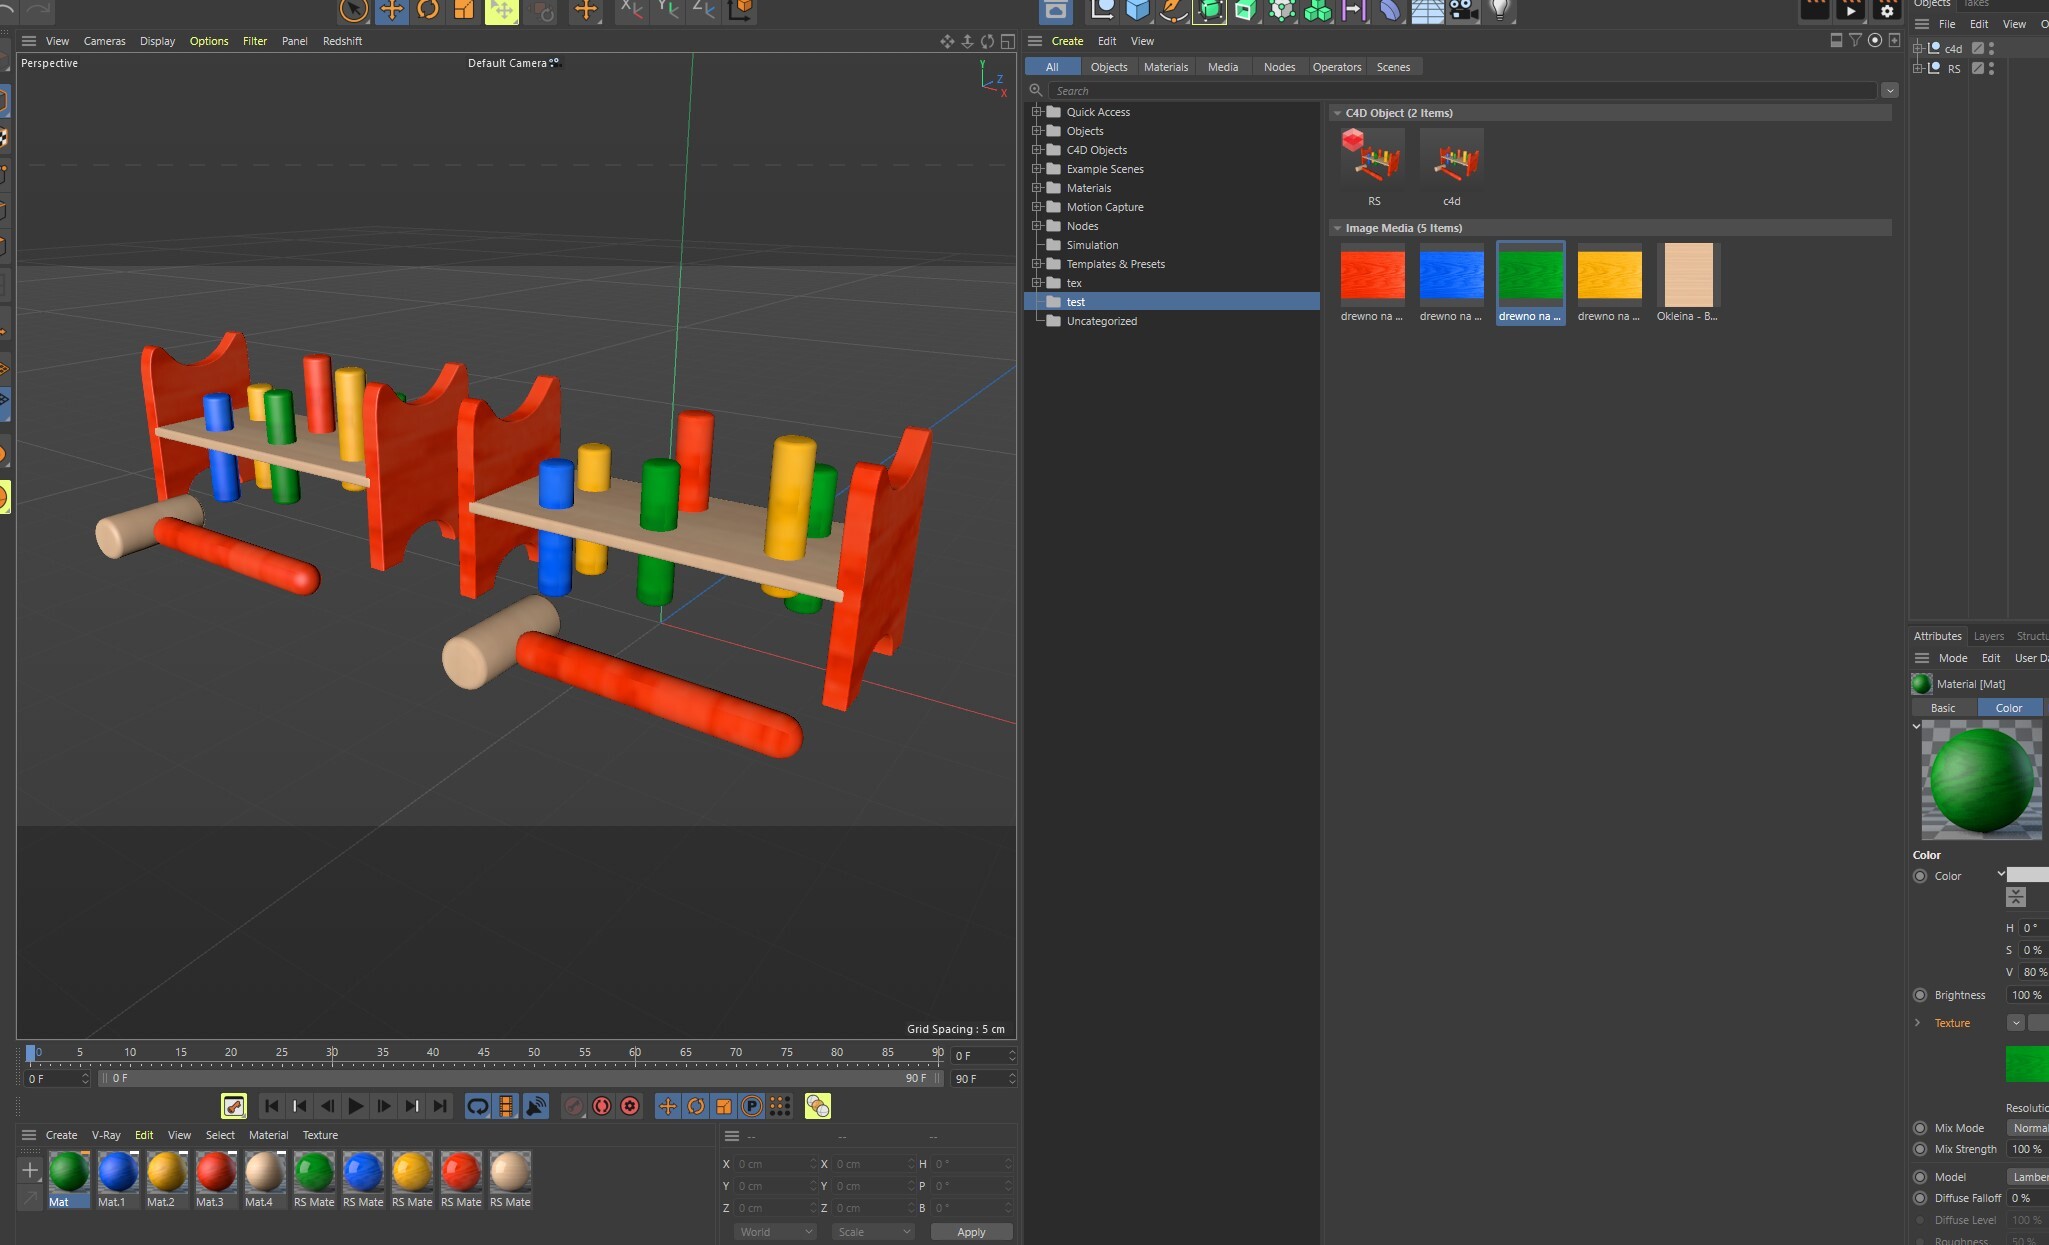2049x1245 pixels.
Task: Expand Templates & Presets folder
Action: [x=1037, y=264]
